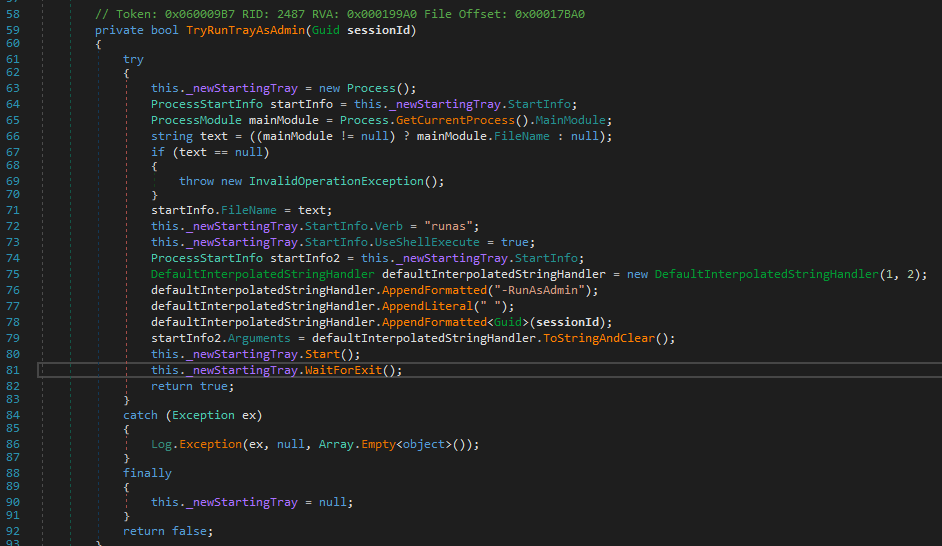Click WaitForExit method on line 81
942x546 pixels.
coord(343,370)
